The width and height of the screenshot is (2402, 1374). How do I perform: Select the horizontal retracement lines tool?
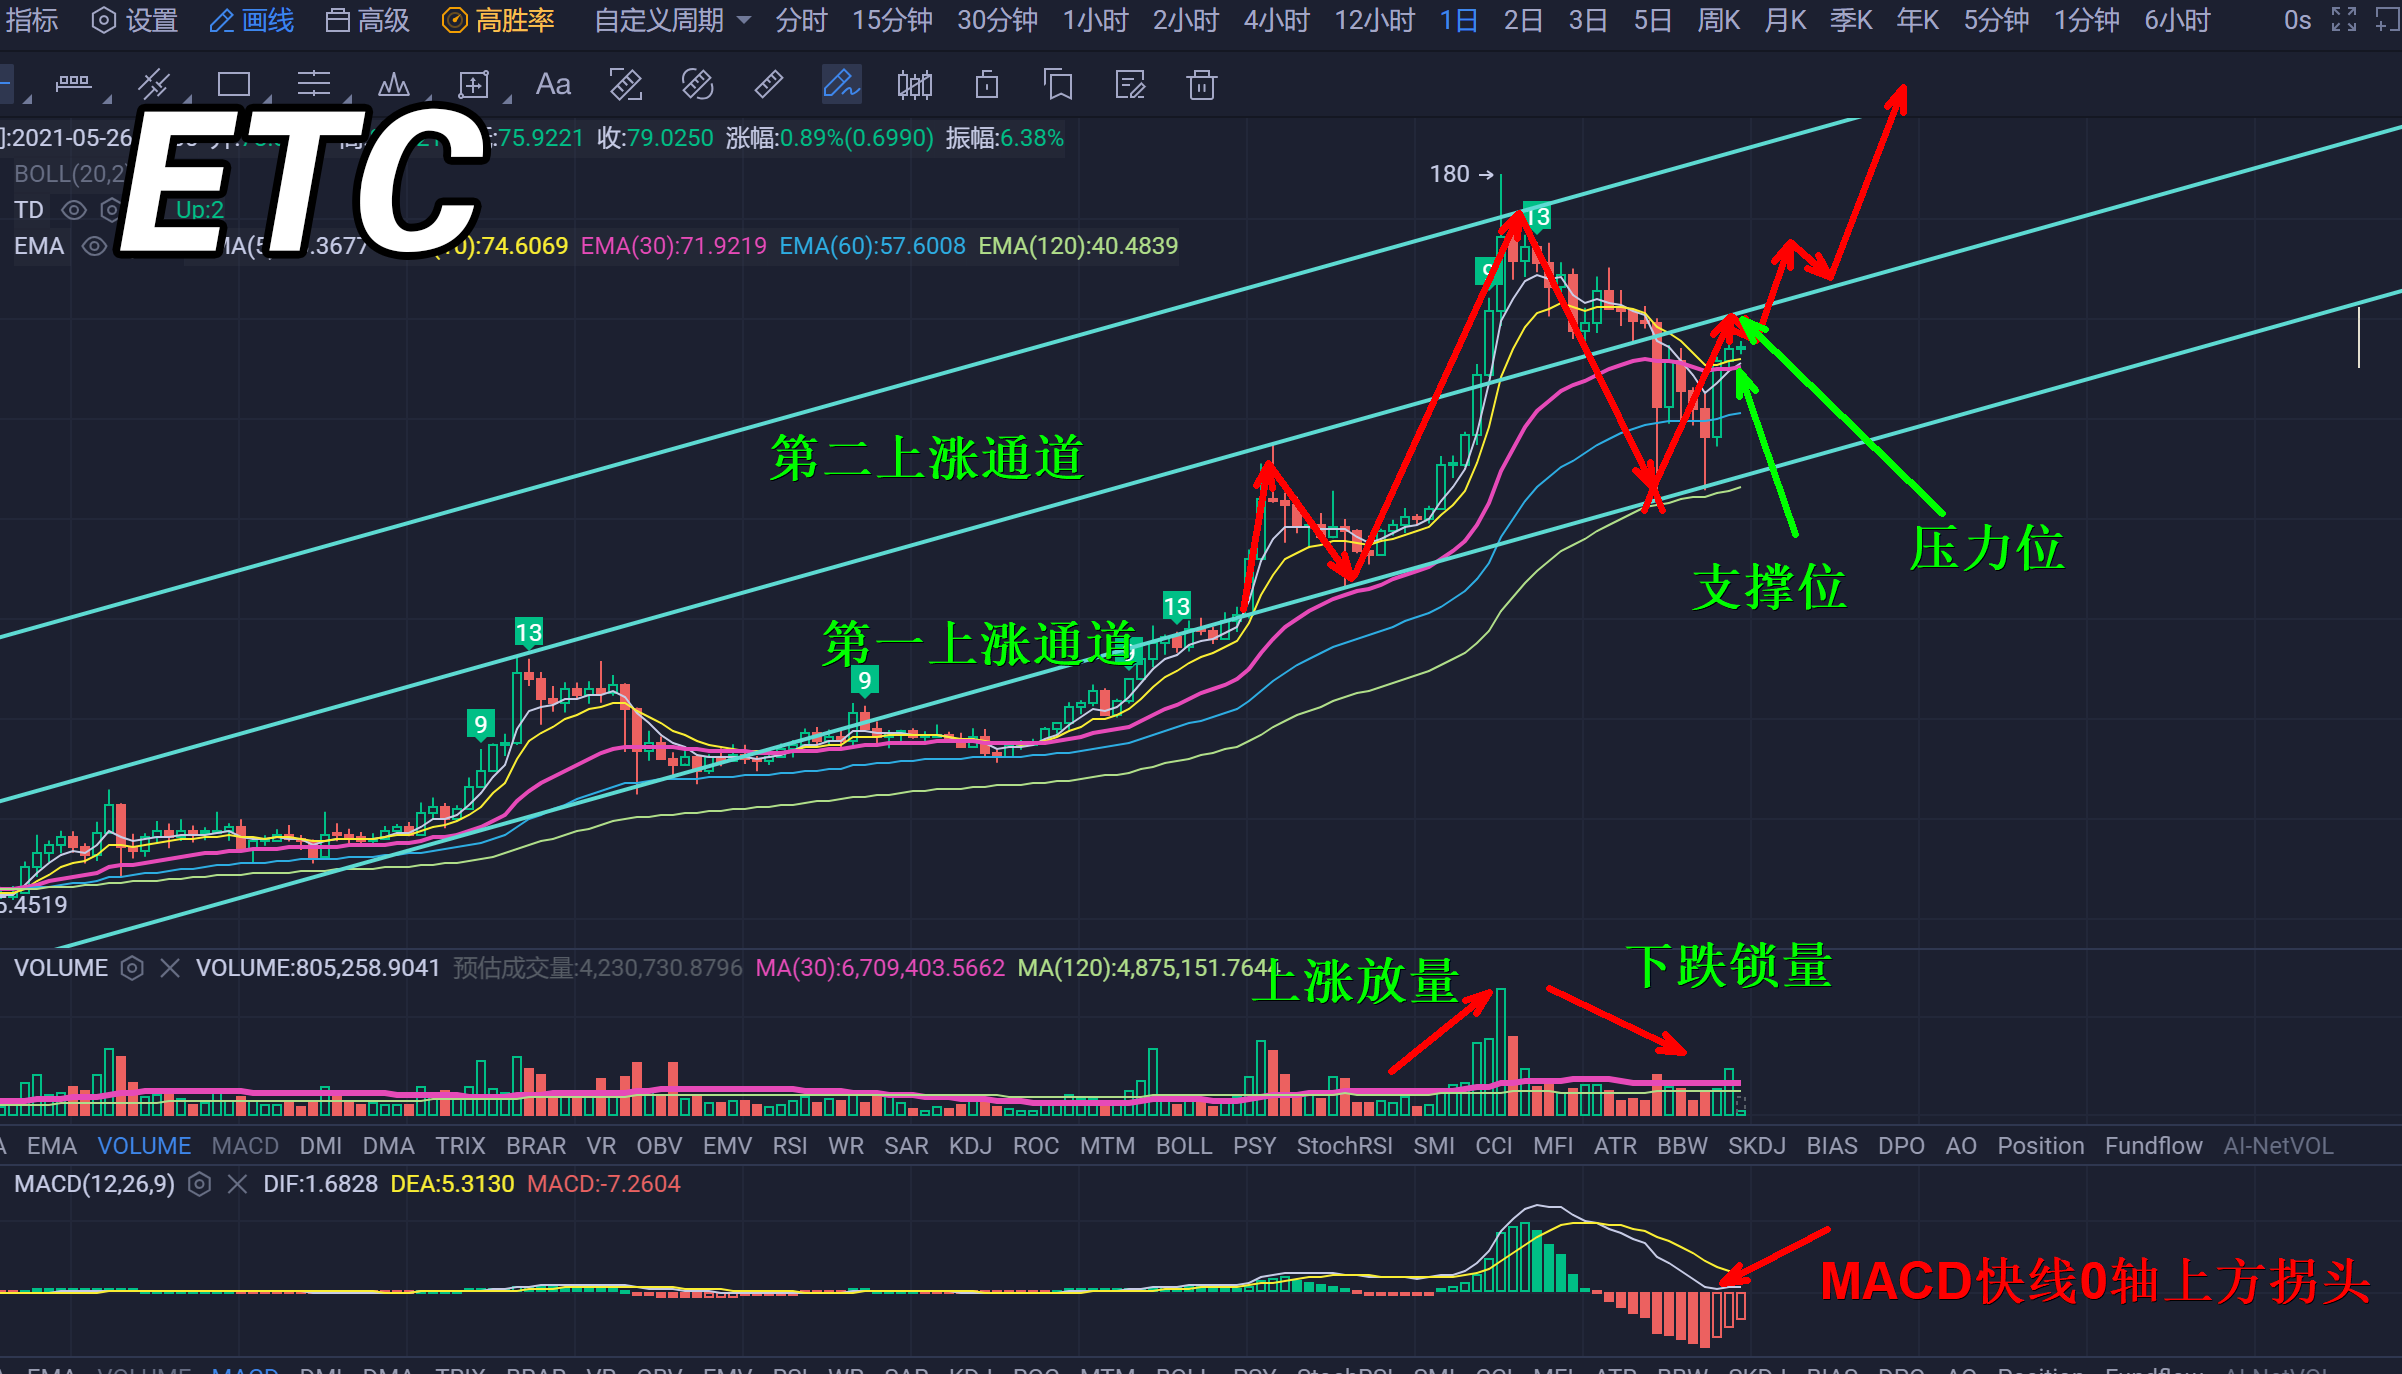point(314,84)
